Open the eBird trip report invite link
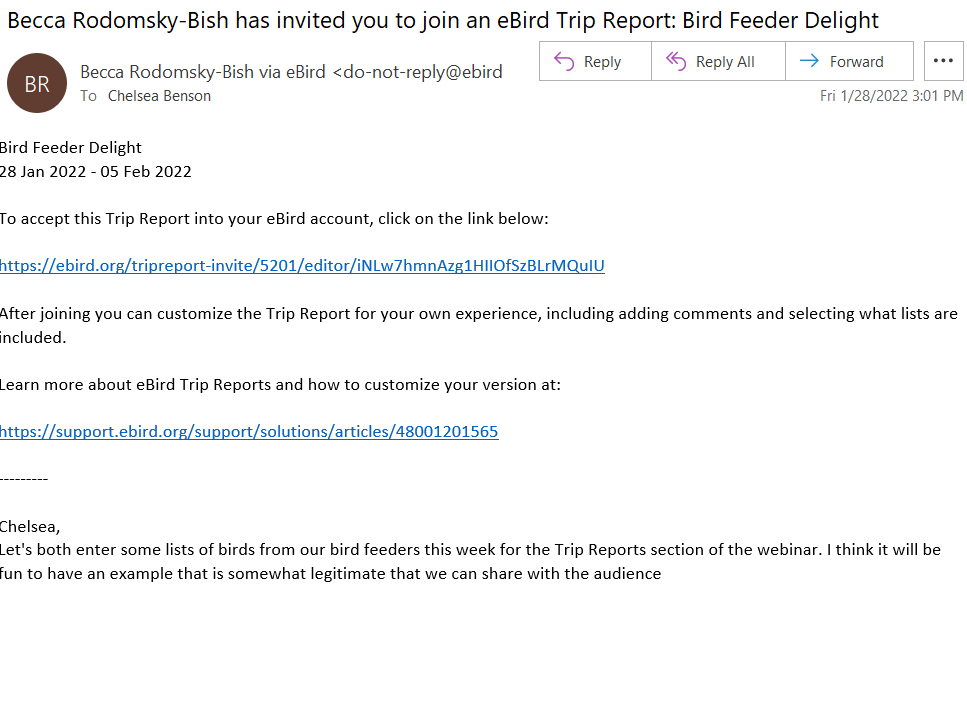The width and height of the screenshot is (967, 707). pyautogui.click(x=302, y=265)
